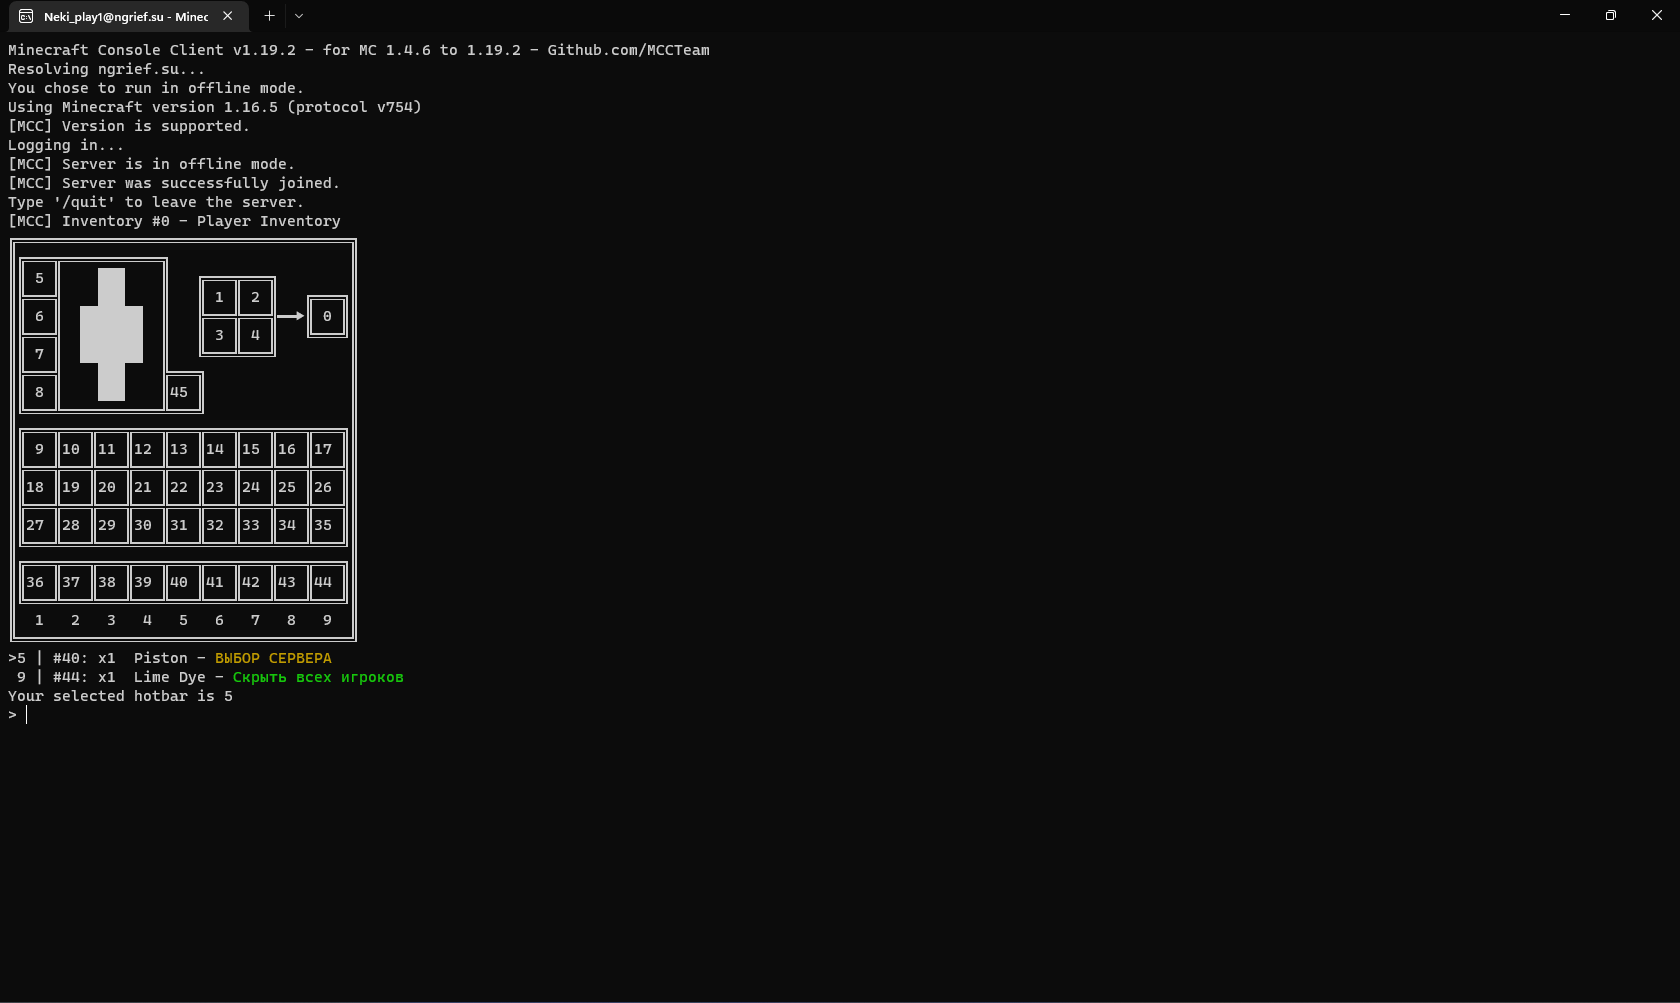Select boots slot 8 in the inventory
The height and width of the screenshot is (1003, 1680).
tap(39, 392)
